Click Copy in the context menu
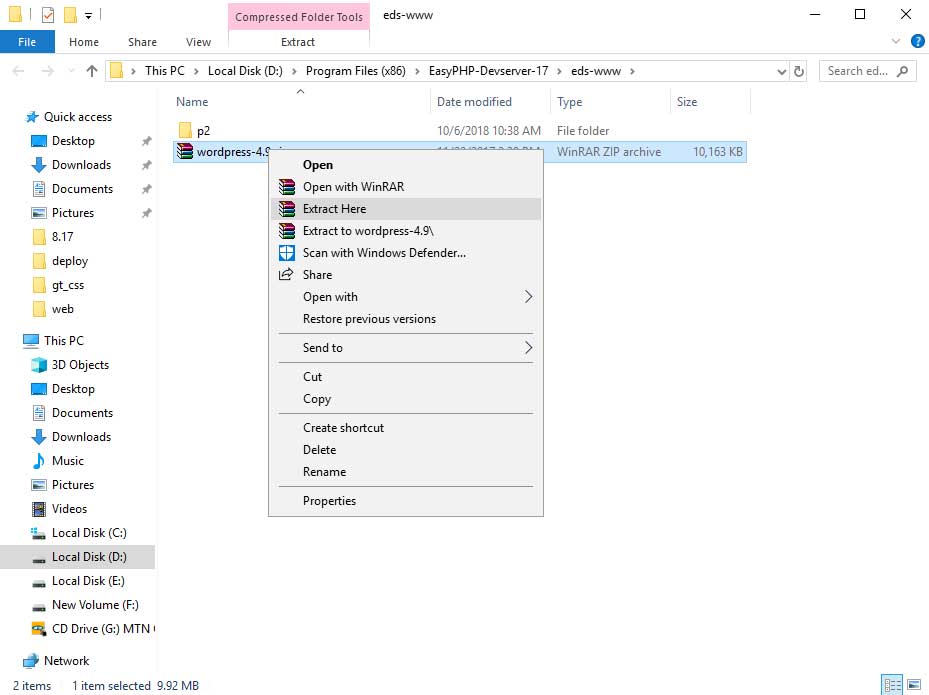The image size is (929, 695). 406,399
